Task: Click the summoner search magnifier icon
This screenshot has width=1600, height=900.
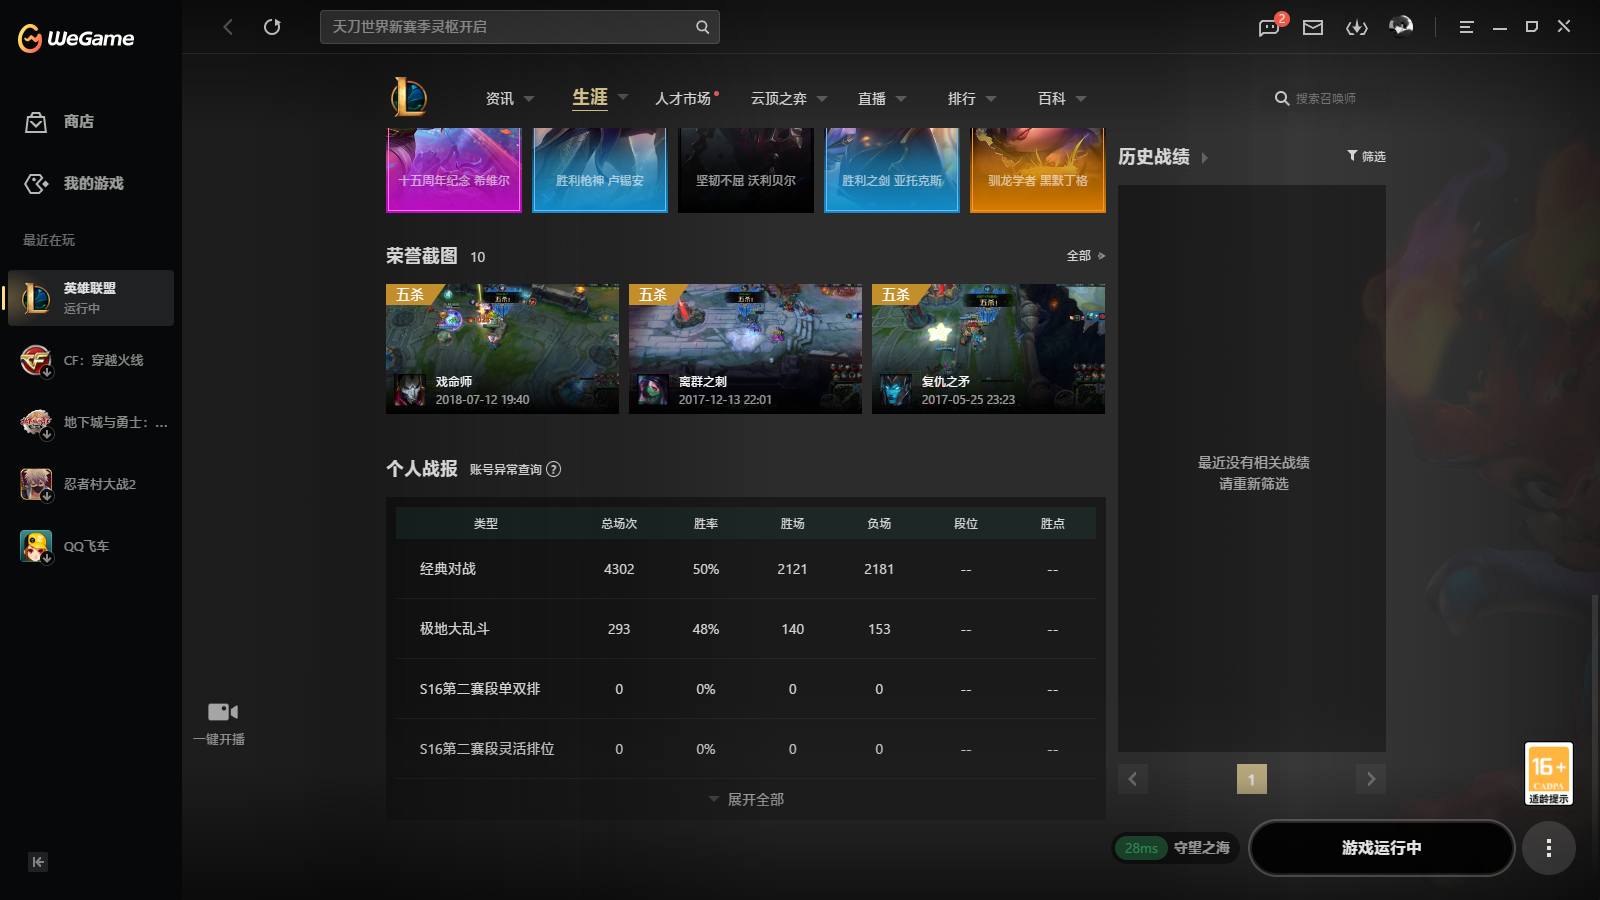Action: 1281,98
